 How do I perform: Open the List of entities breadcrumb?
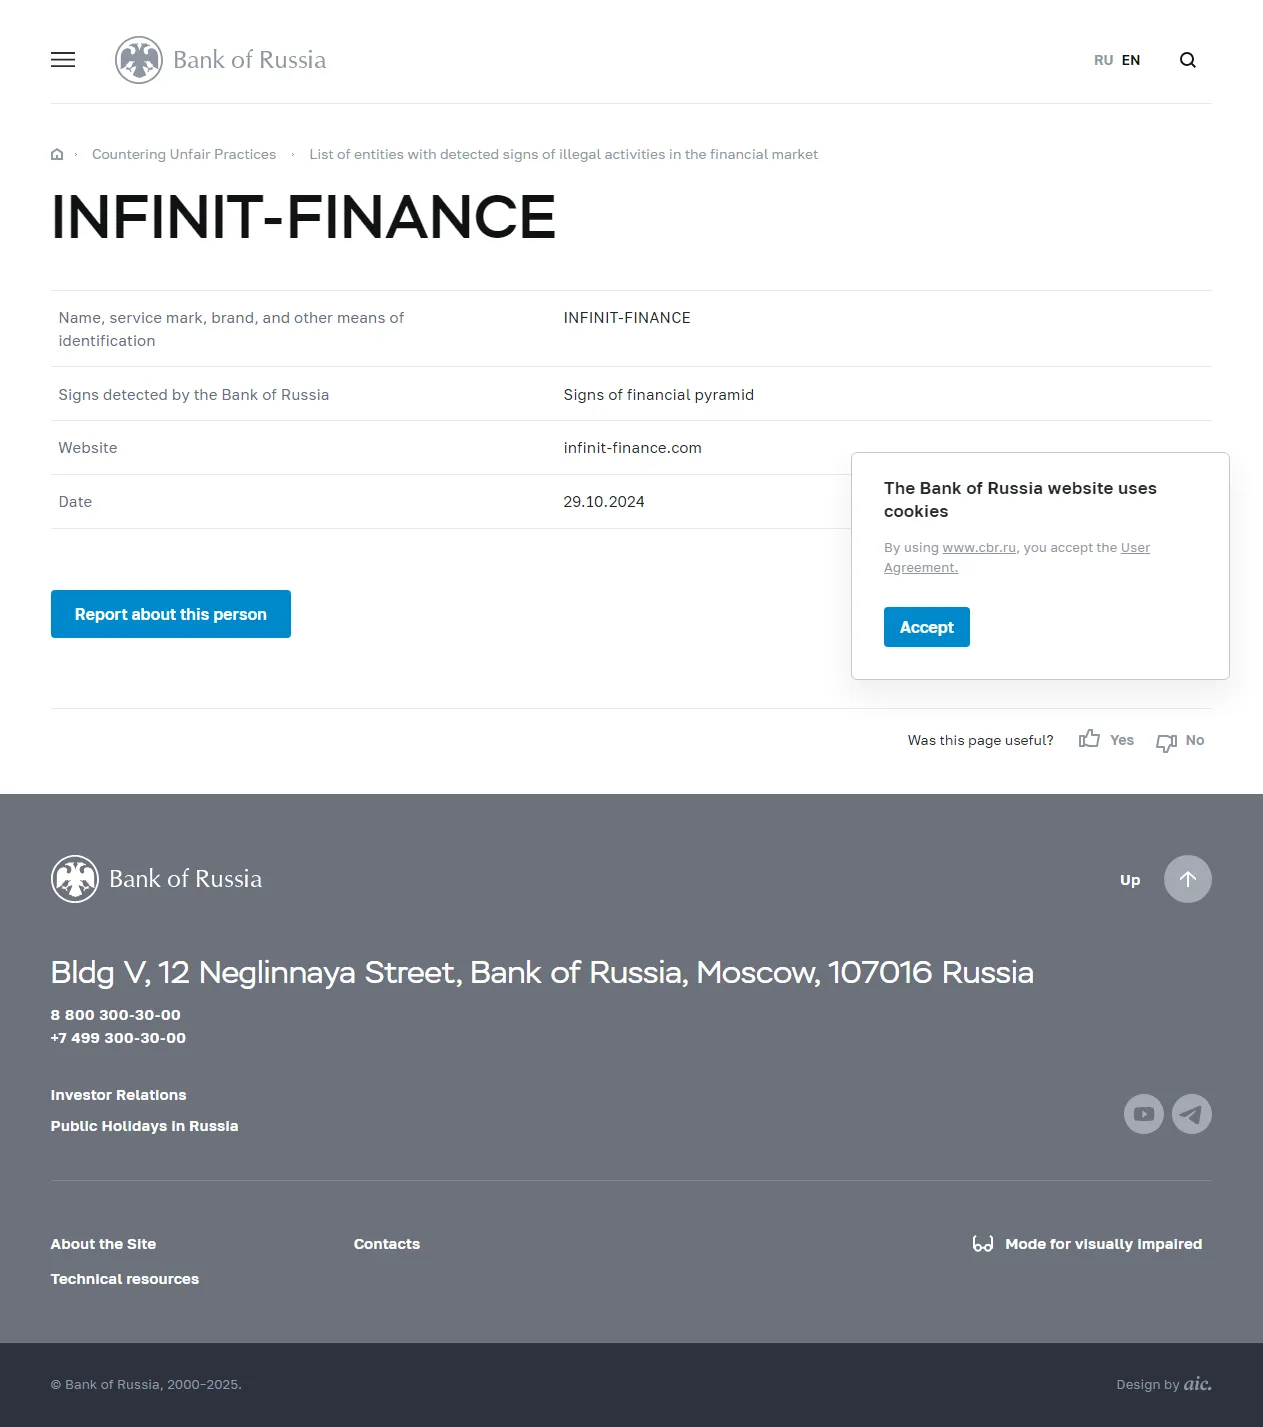tap(563, 154)
